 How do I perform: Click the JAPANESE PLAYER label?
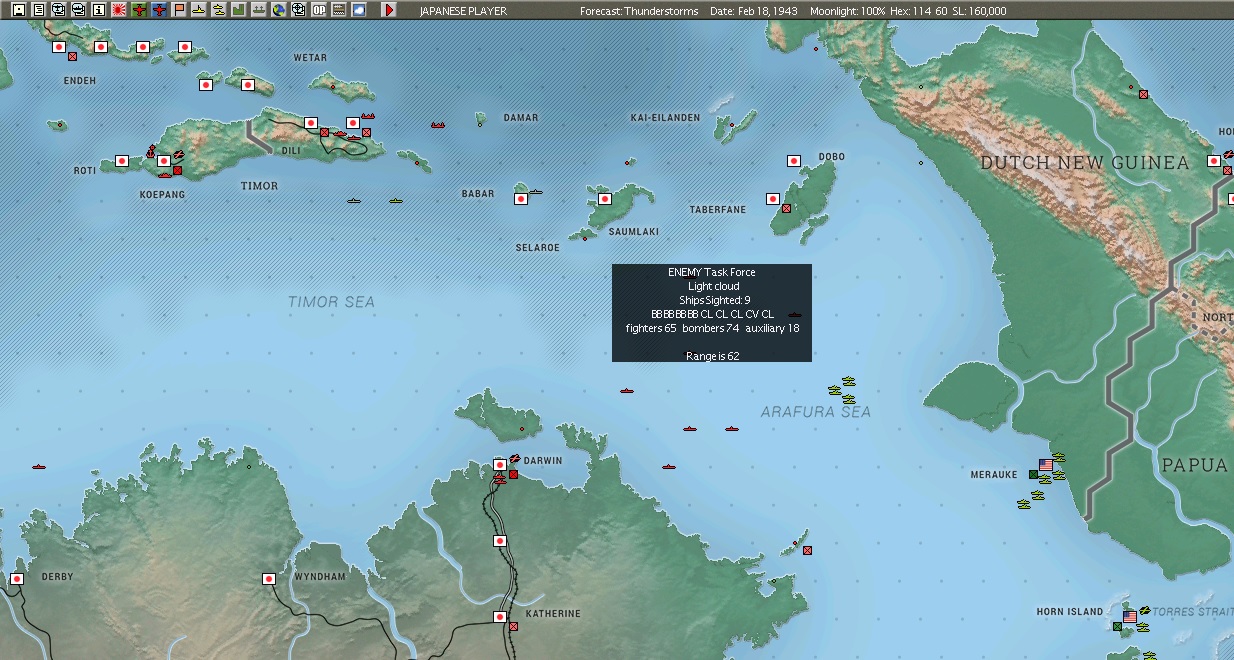pos(463,11)
